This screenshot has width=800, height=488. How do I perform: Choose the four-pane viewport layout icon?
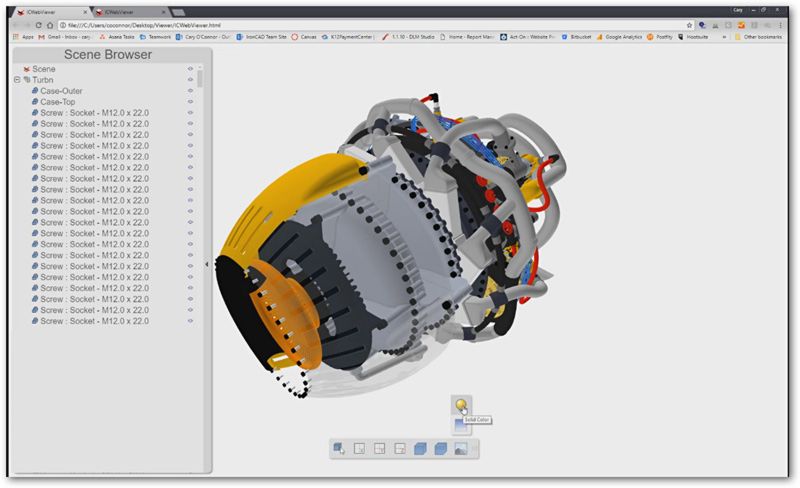380,448
